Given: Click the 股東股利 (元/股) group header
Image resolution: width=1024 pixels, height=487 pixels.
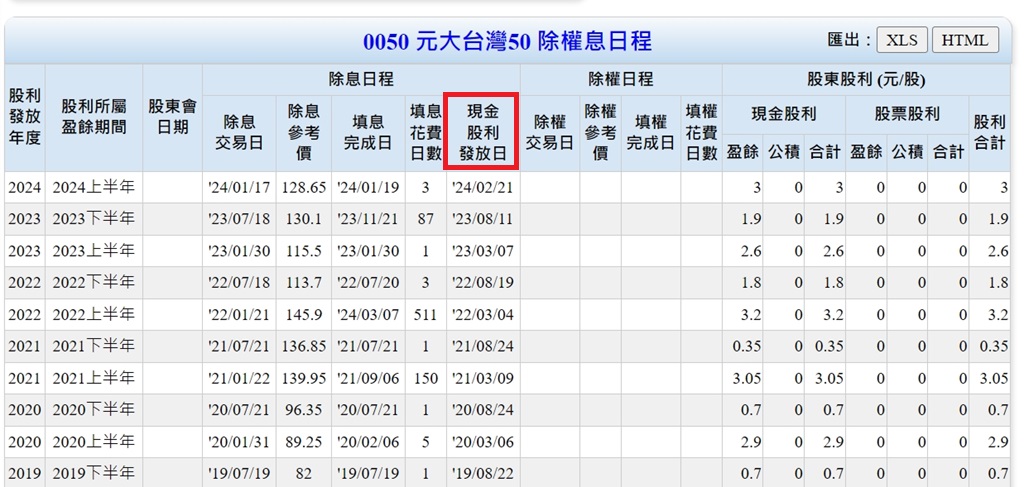Looking at the screenshot, I should 867,80.
